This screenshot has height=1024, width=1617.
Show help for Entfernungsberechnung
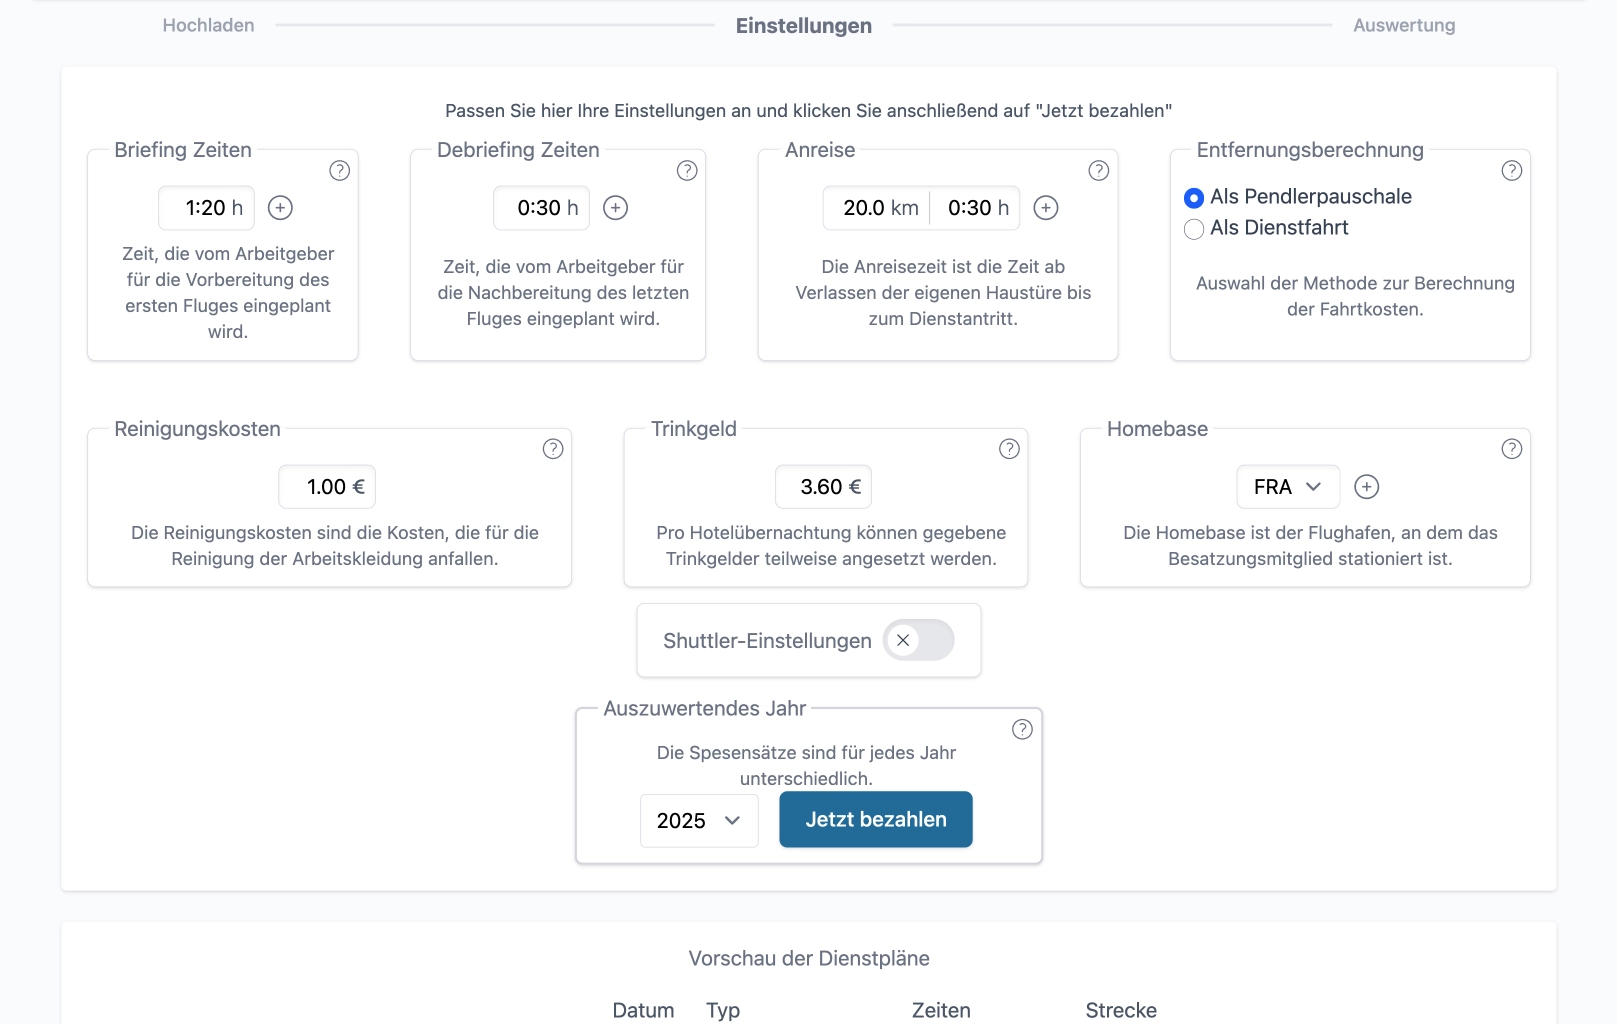(1512, 171)
